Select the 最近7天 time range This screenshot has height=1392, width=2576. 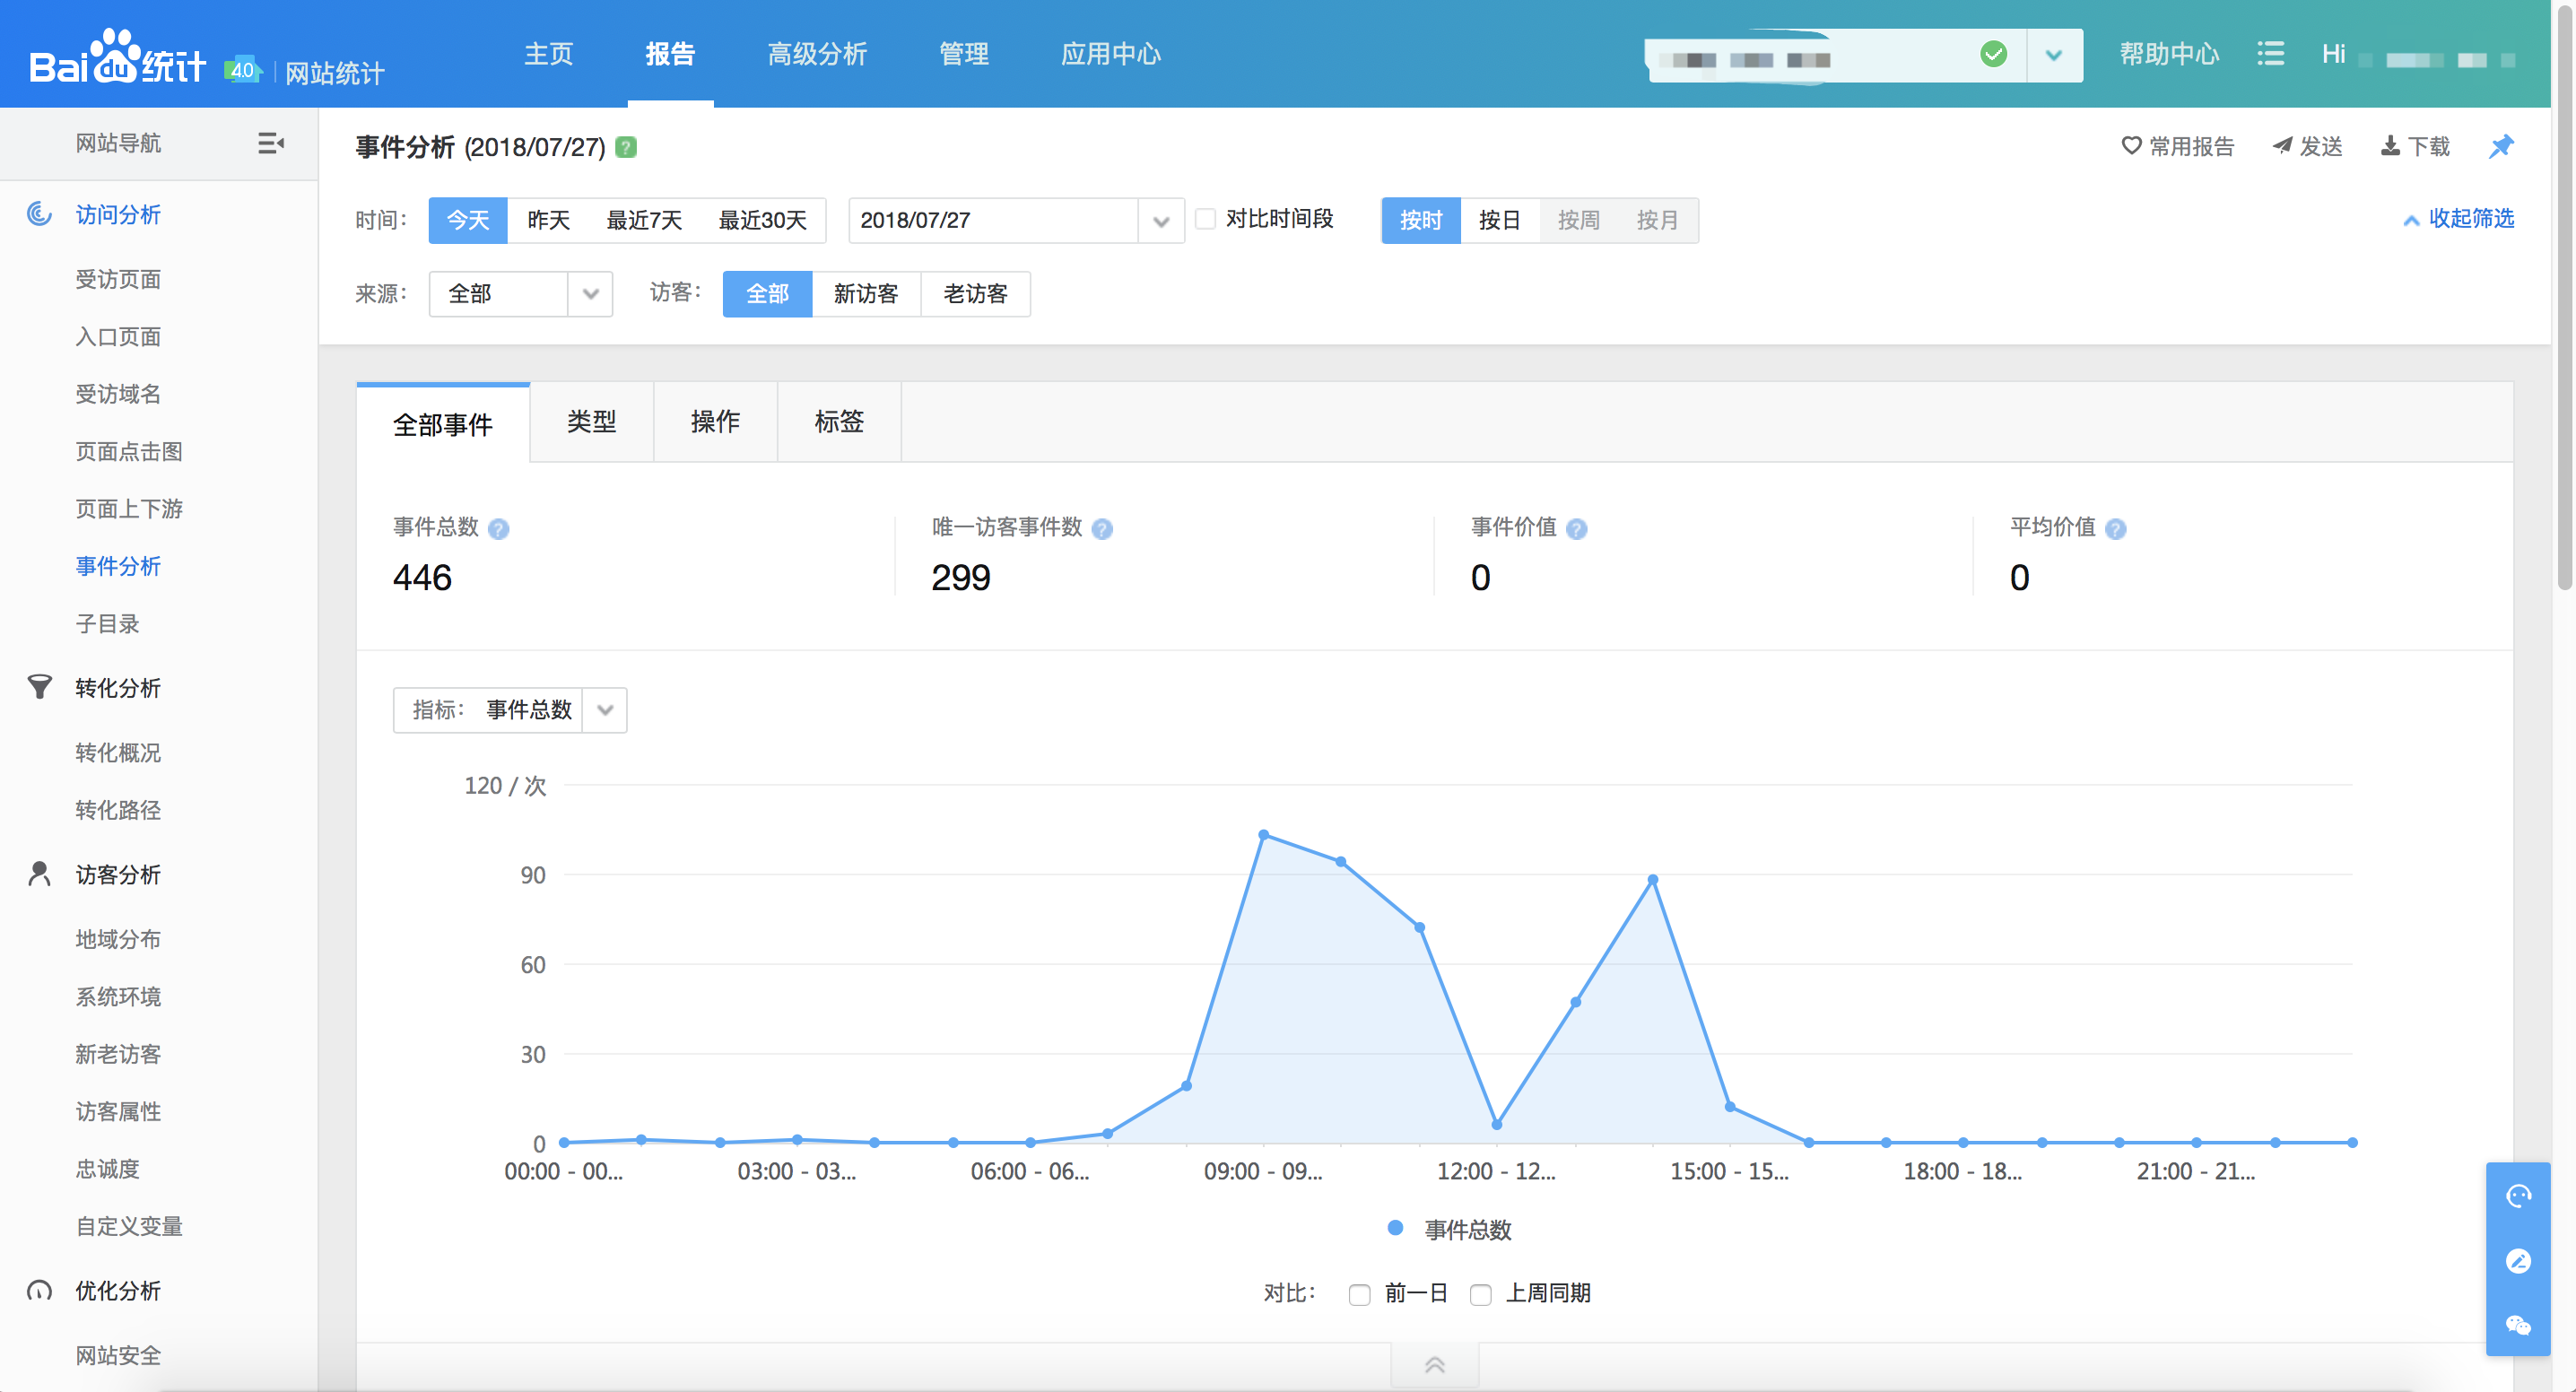[644, 220]
